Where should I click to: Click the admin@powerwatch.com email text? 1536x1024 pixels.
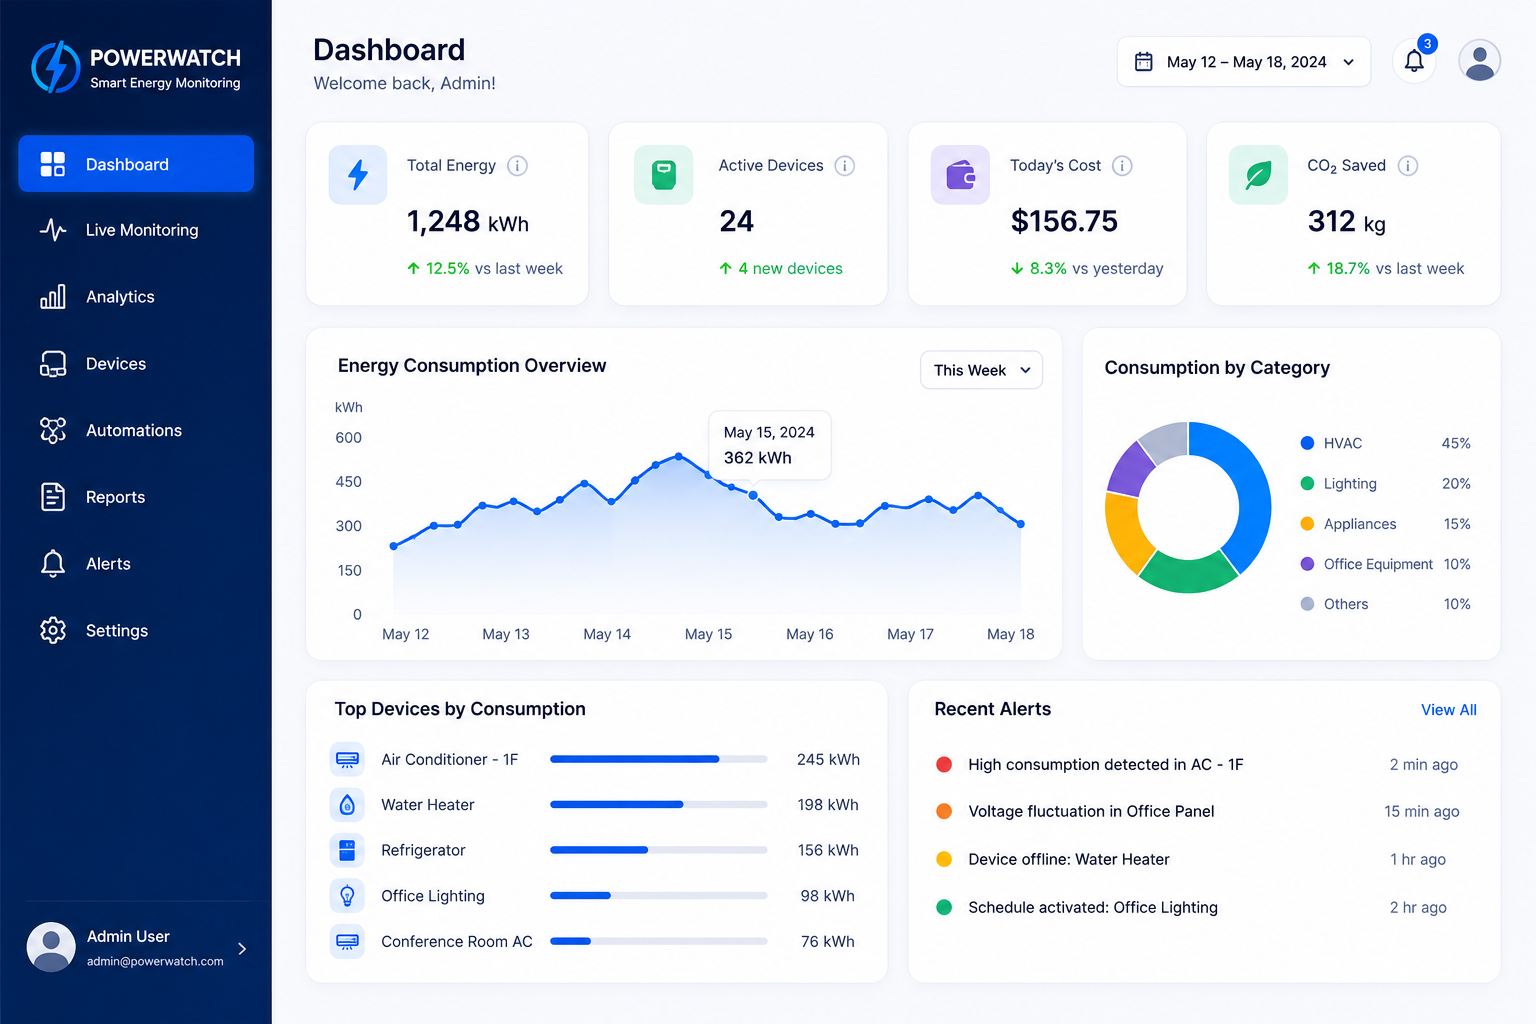(x=155, y=962)
